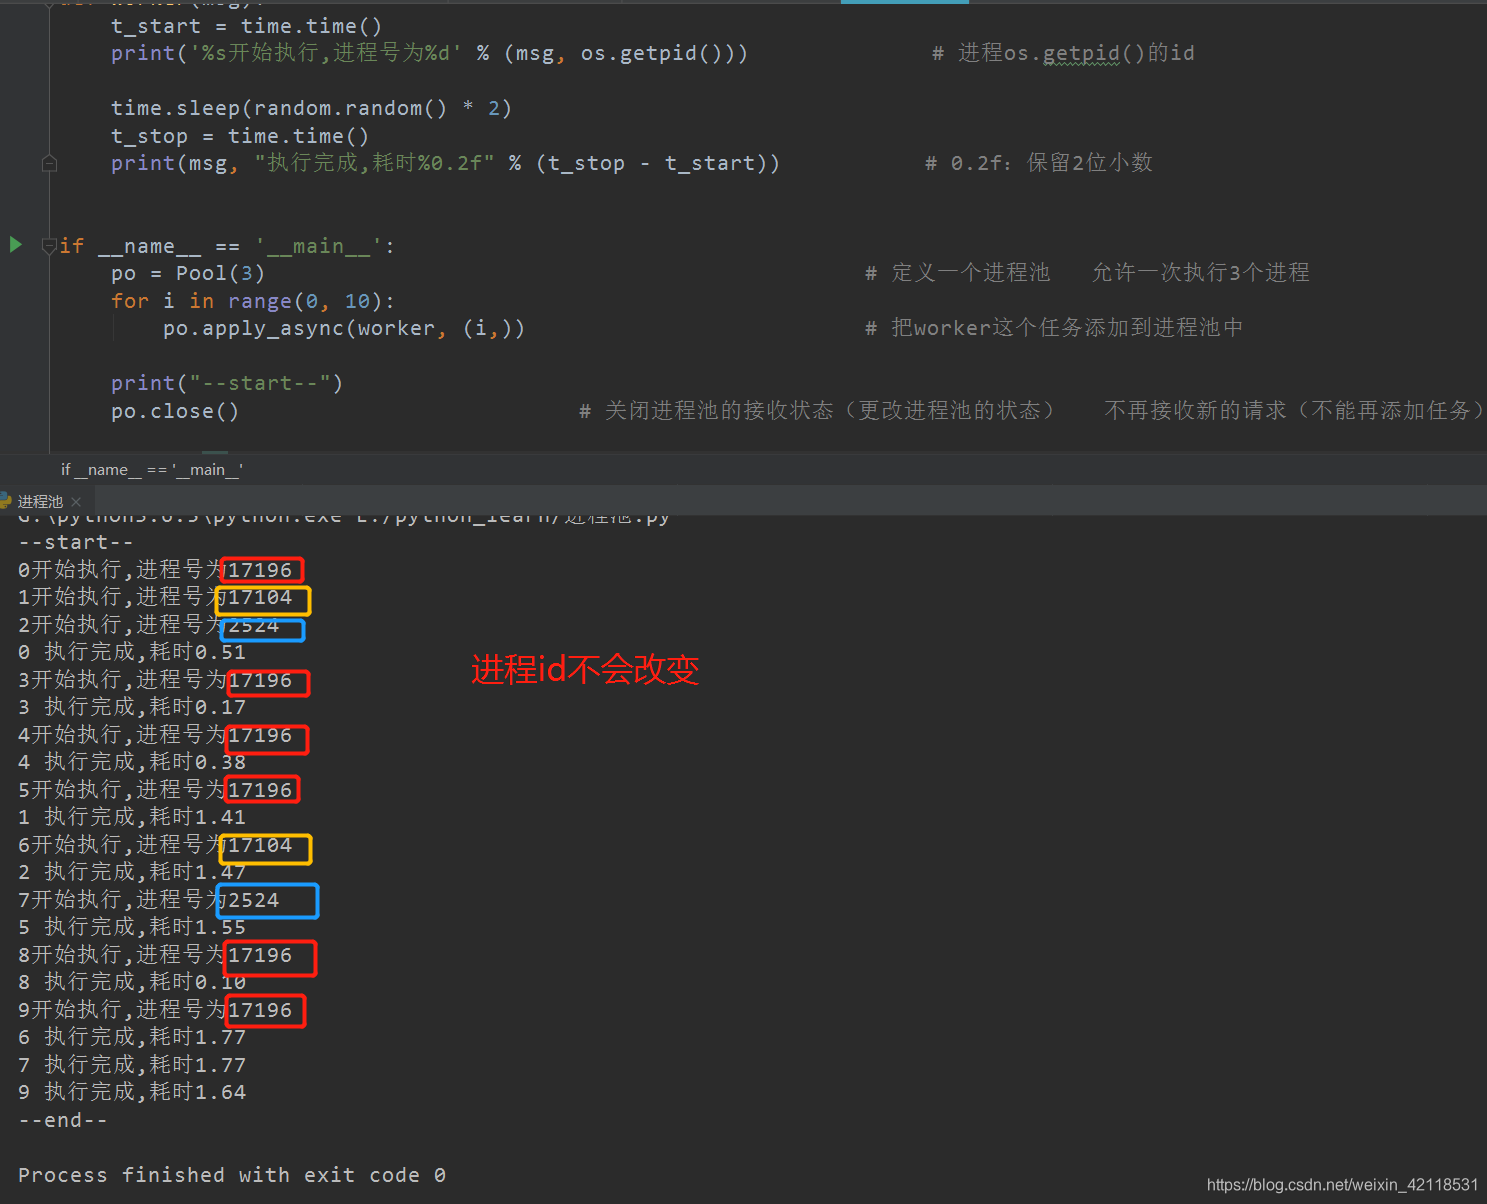Click console line 5 执行完成,耗时1.55
Screen dimensions: 1487x1204
(132, 927)
